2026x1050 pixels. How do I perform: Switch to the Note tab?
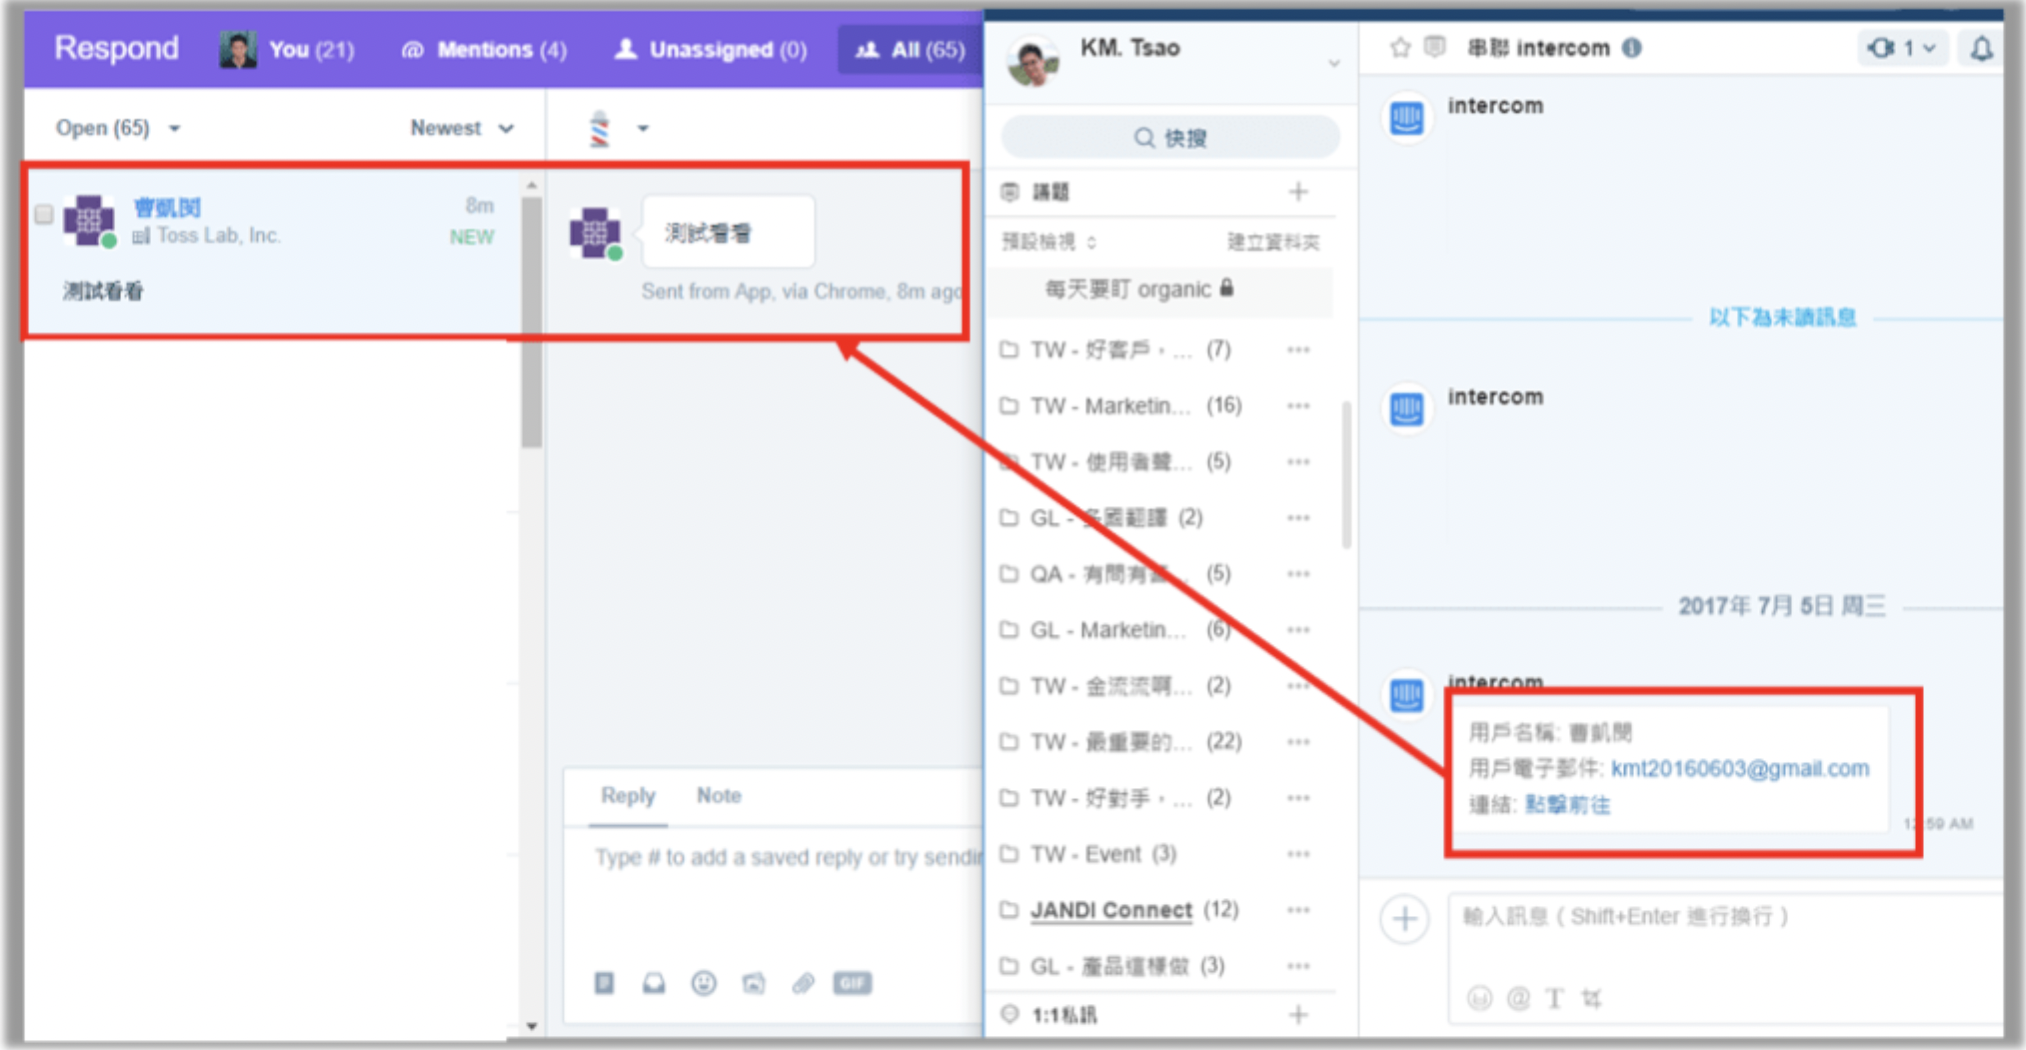tap(719, 796)
